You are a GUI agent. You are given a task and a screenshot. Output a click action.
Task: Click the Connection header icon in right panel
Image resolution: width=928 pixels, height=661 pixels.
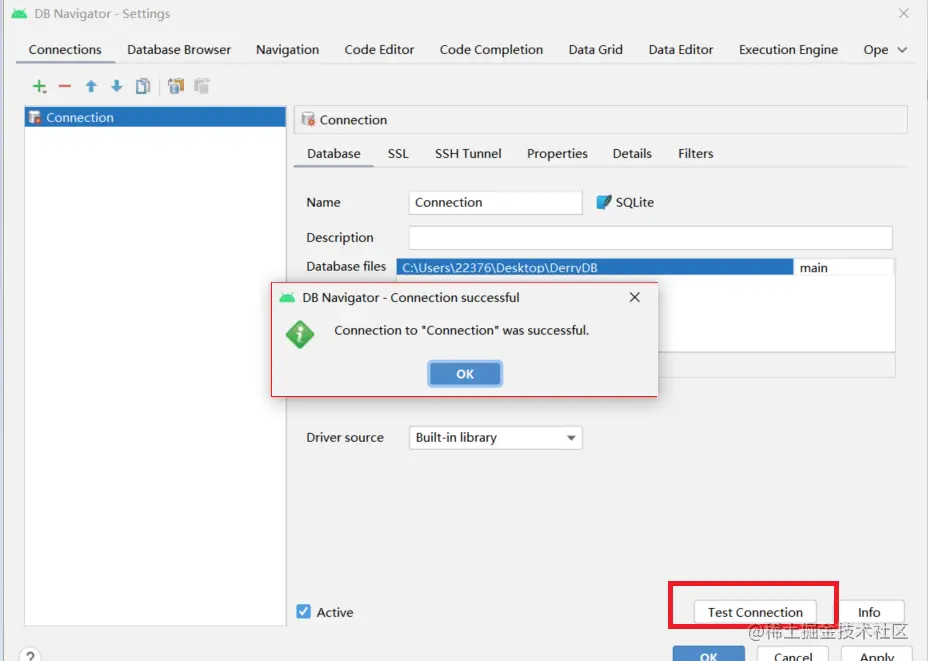[308, 120]
